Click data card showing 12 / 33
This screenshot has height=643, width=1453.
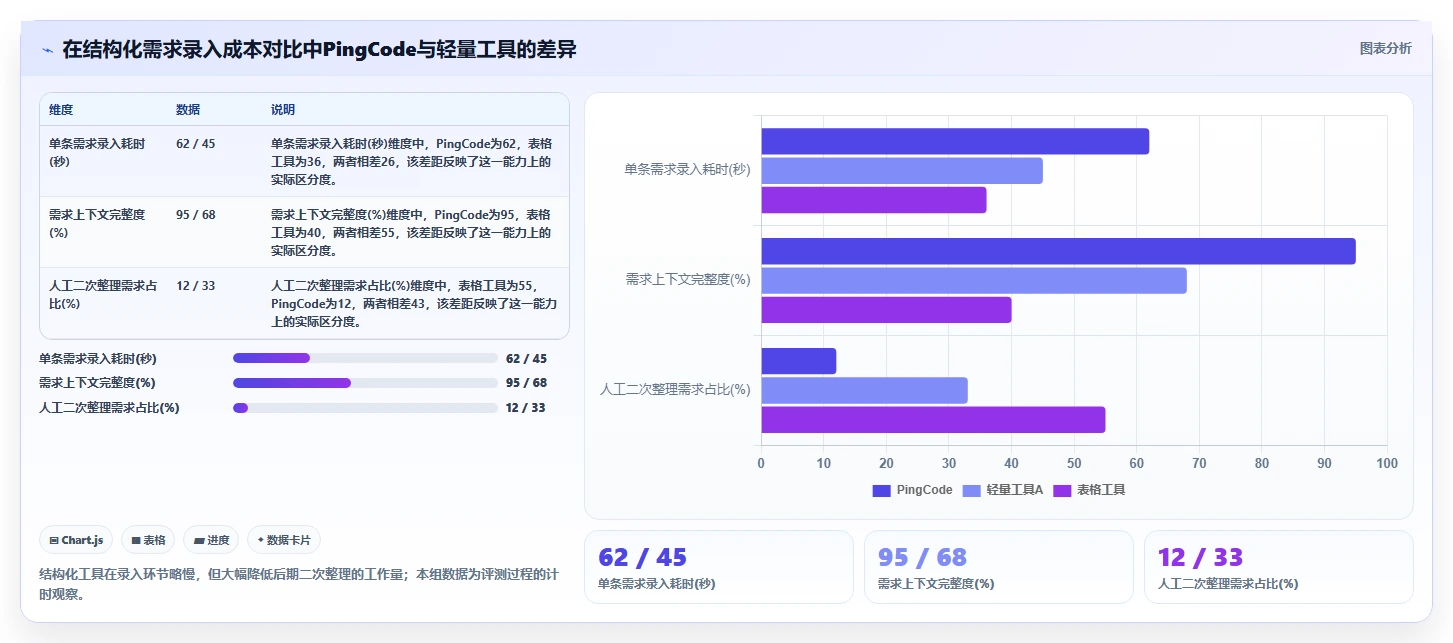[1279, 567]
